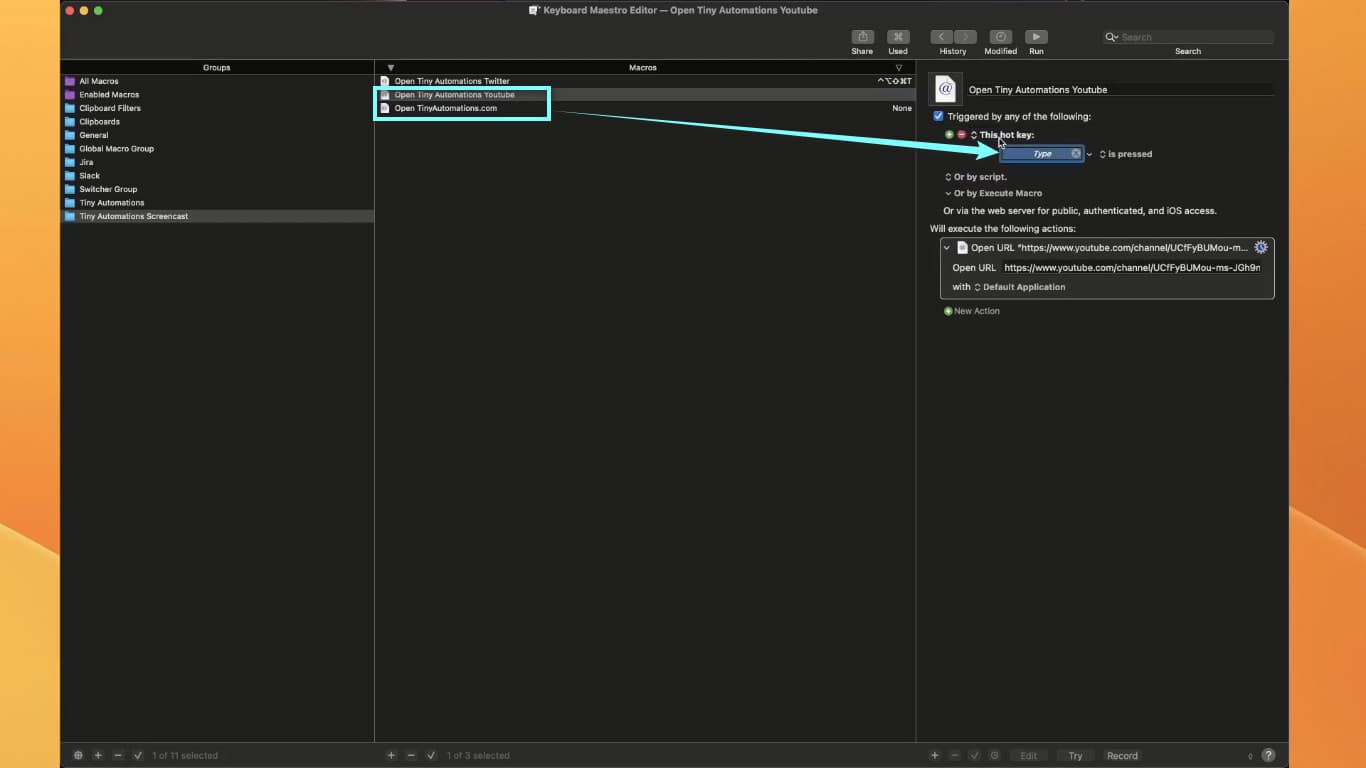Open the is pressed dropdown
1366x768 pixels.
(x=1126, y=154)
